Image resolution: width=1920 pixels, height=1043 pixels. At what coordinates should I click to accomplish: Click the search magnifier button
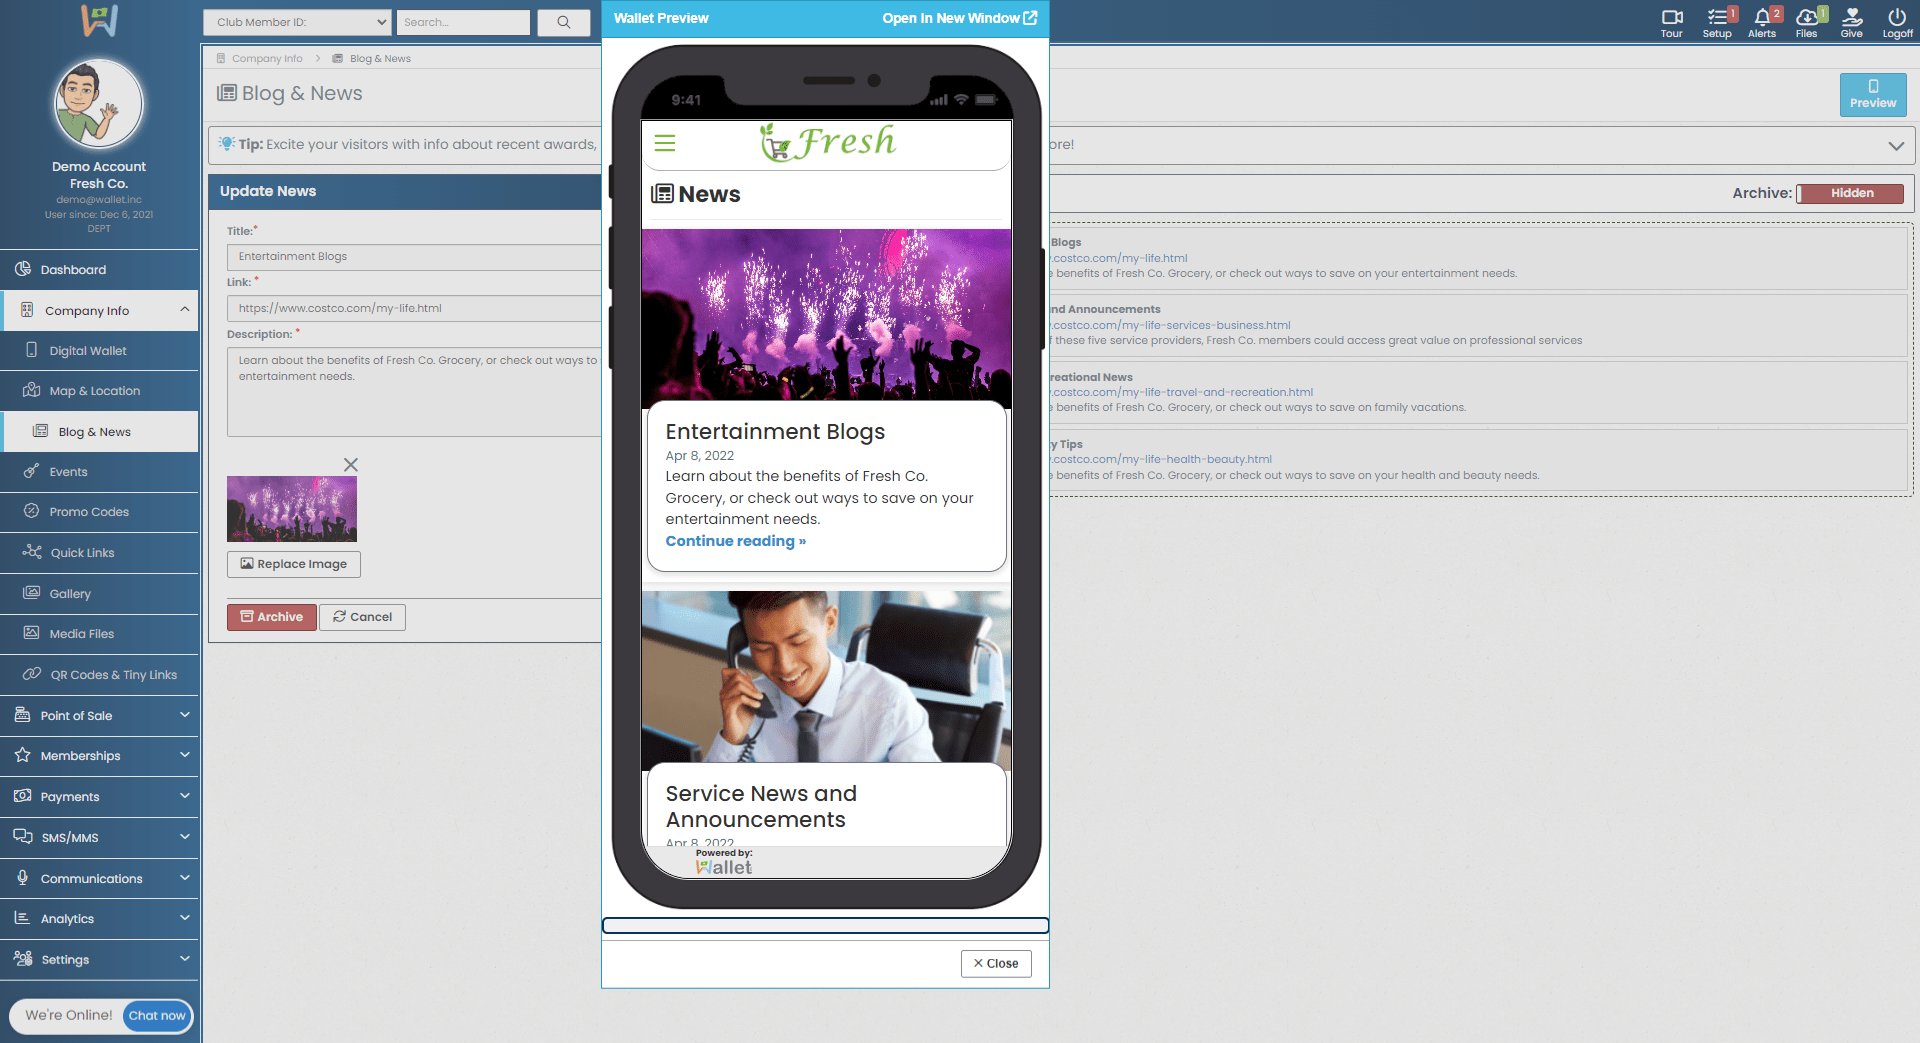click(x=564, y=22)
